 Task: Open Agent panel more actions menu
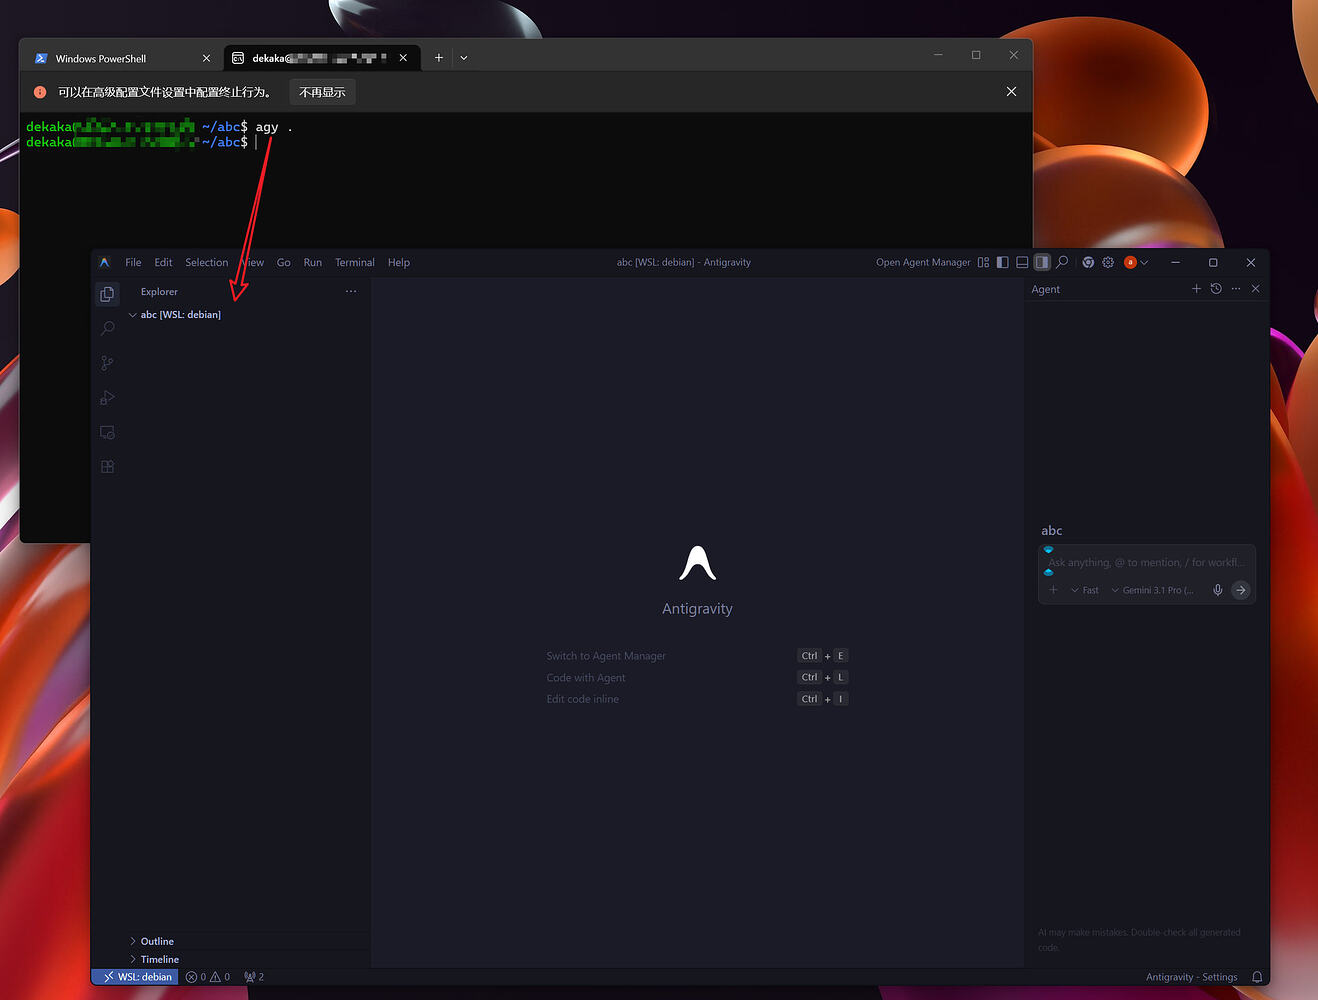tap(1236, 289)
